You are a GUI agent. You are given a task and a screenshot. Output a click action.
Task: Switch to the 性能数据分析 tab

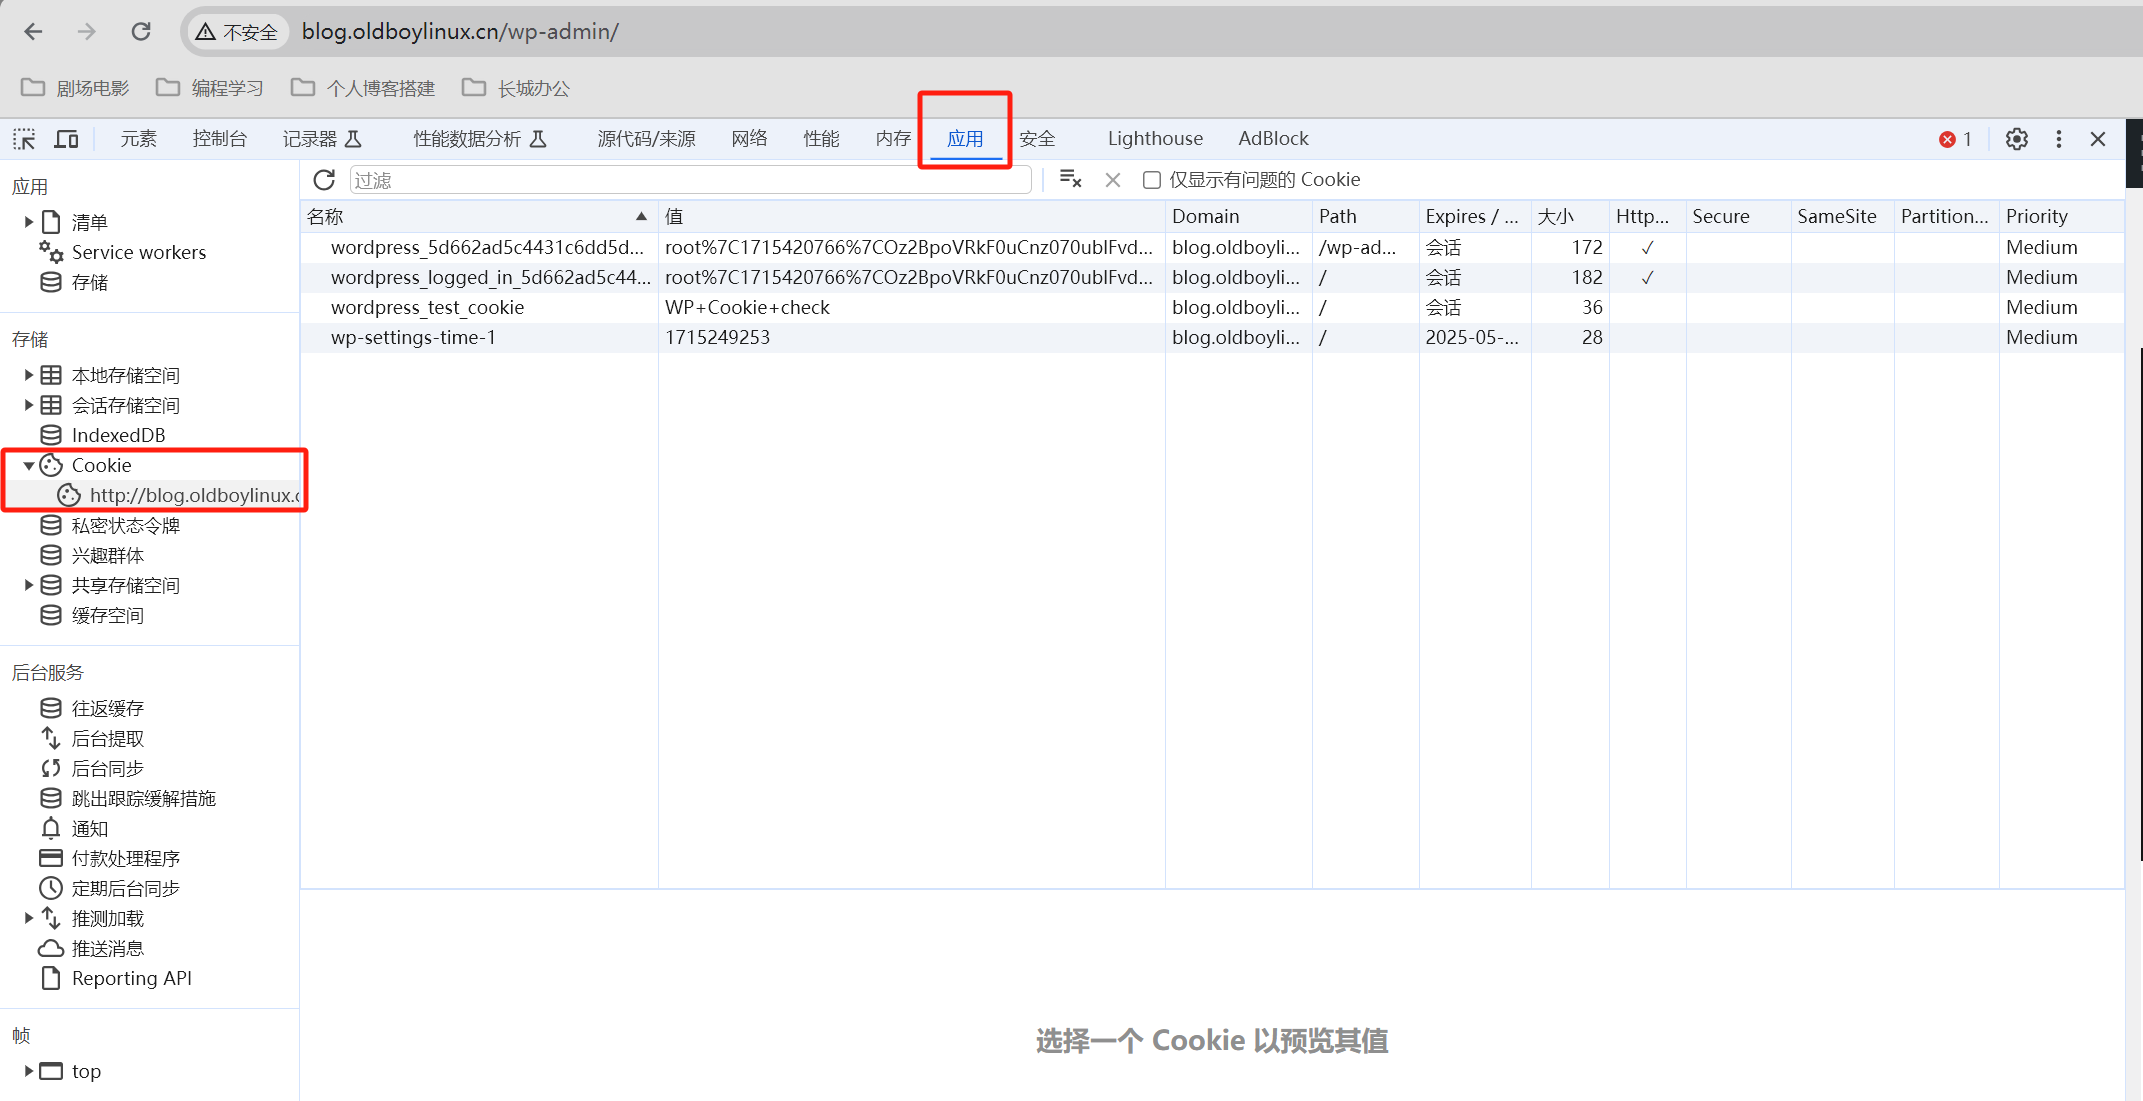(480, 139)
